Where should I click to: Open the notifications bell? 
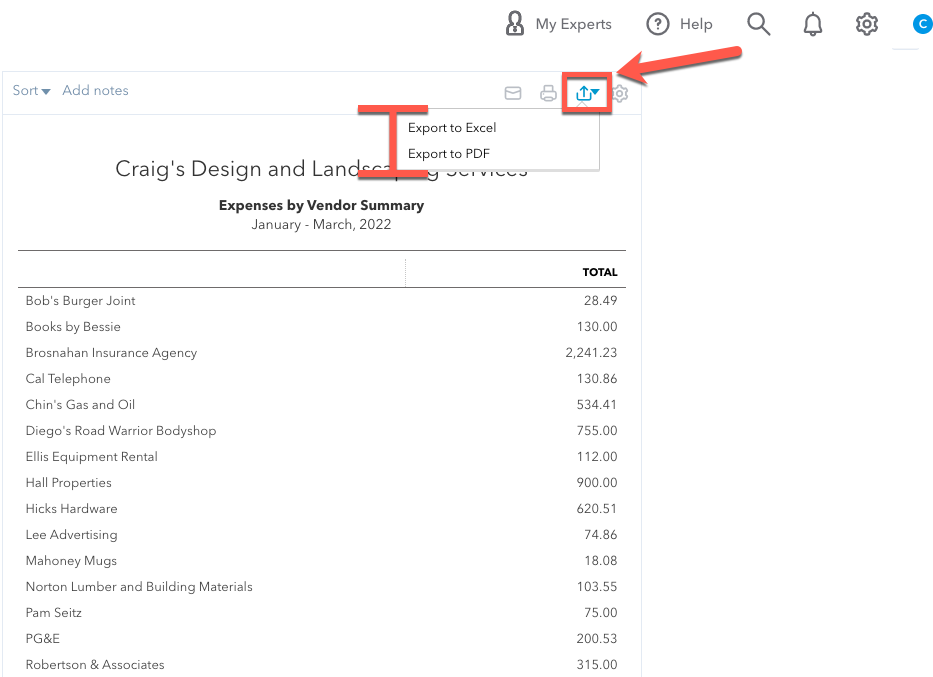point(813,24)
